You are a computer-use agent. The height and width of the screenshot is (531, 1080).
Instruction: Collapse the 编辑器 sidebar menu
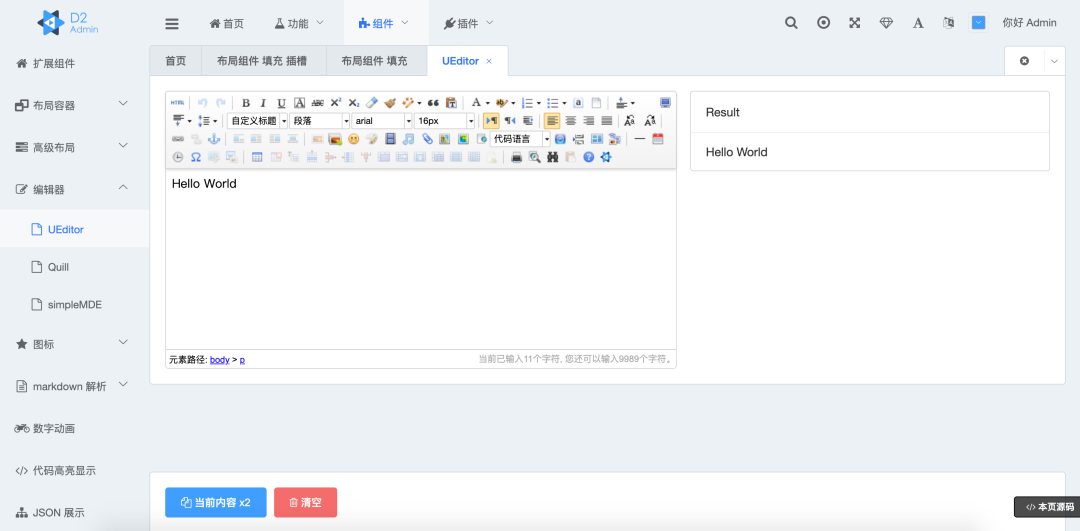point(74,189)
